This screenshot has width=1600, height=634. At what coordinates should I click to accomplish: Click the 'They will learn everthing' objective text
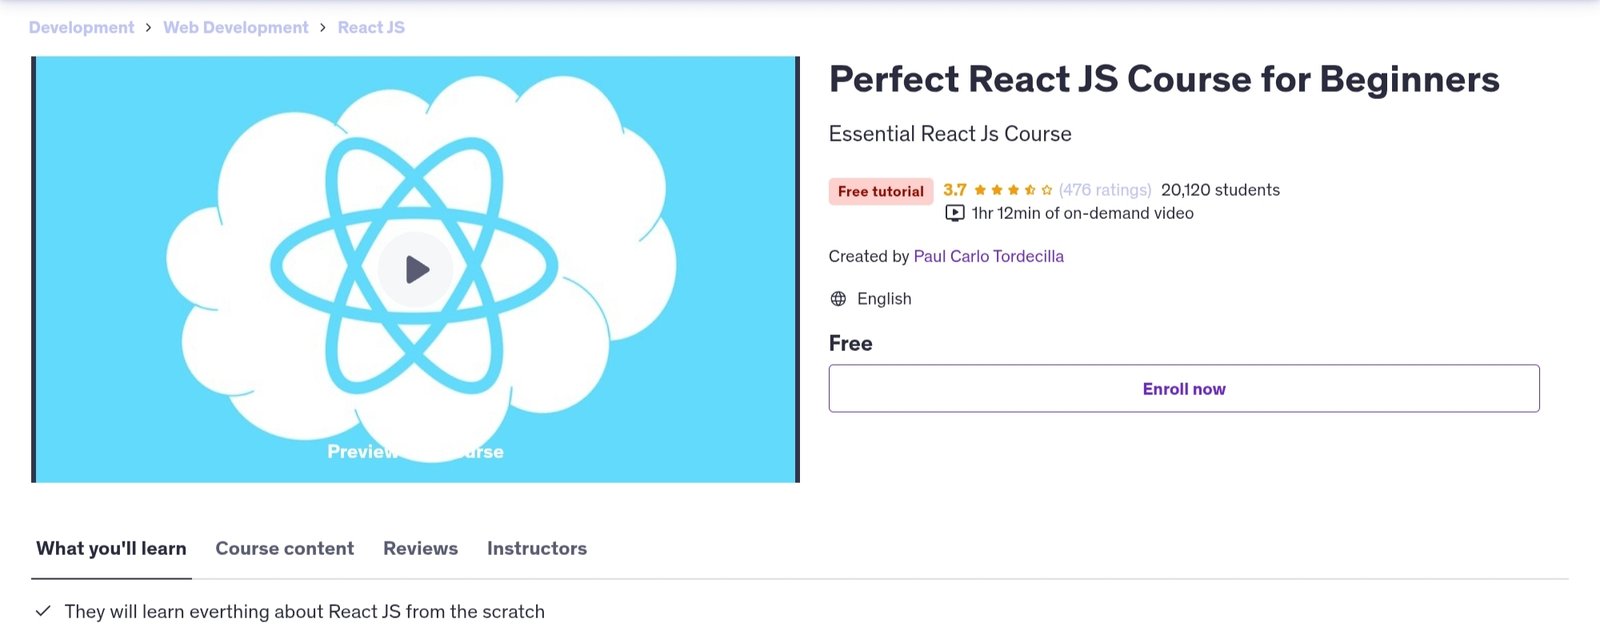tap(305, 611)
